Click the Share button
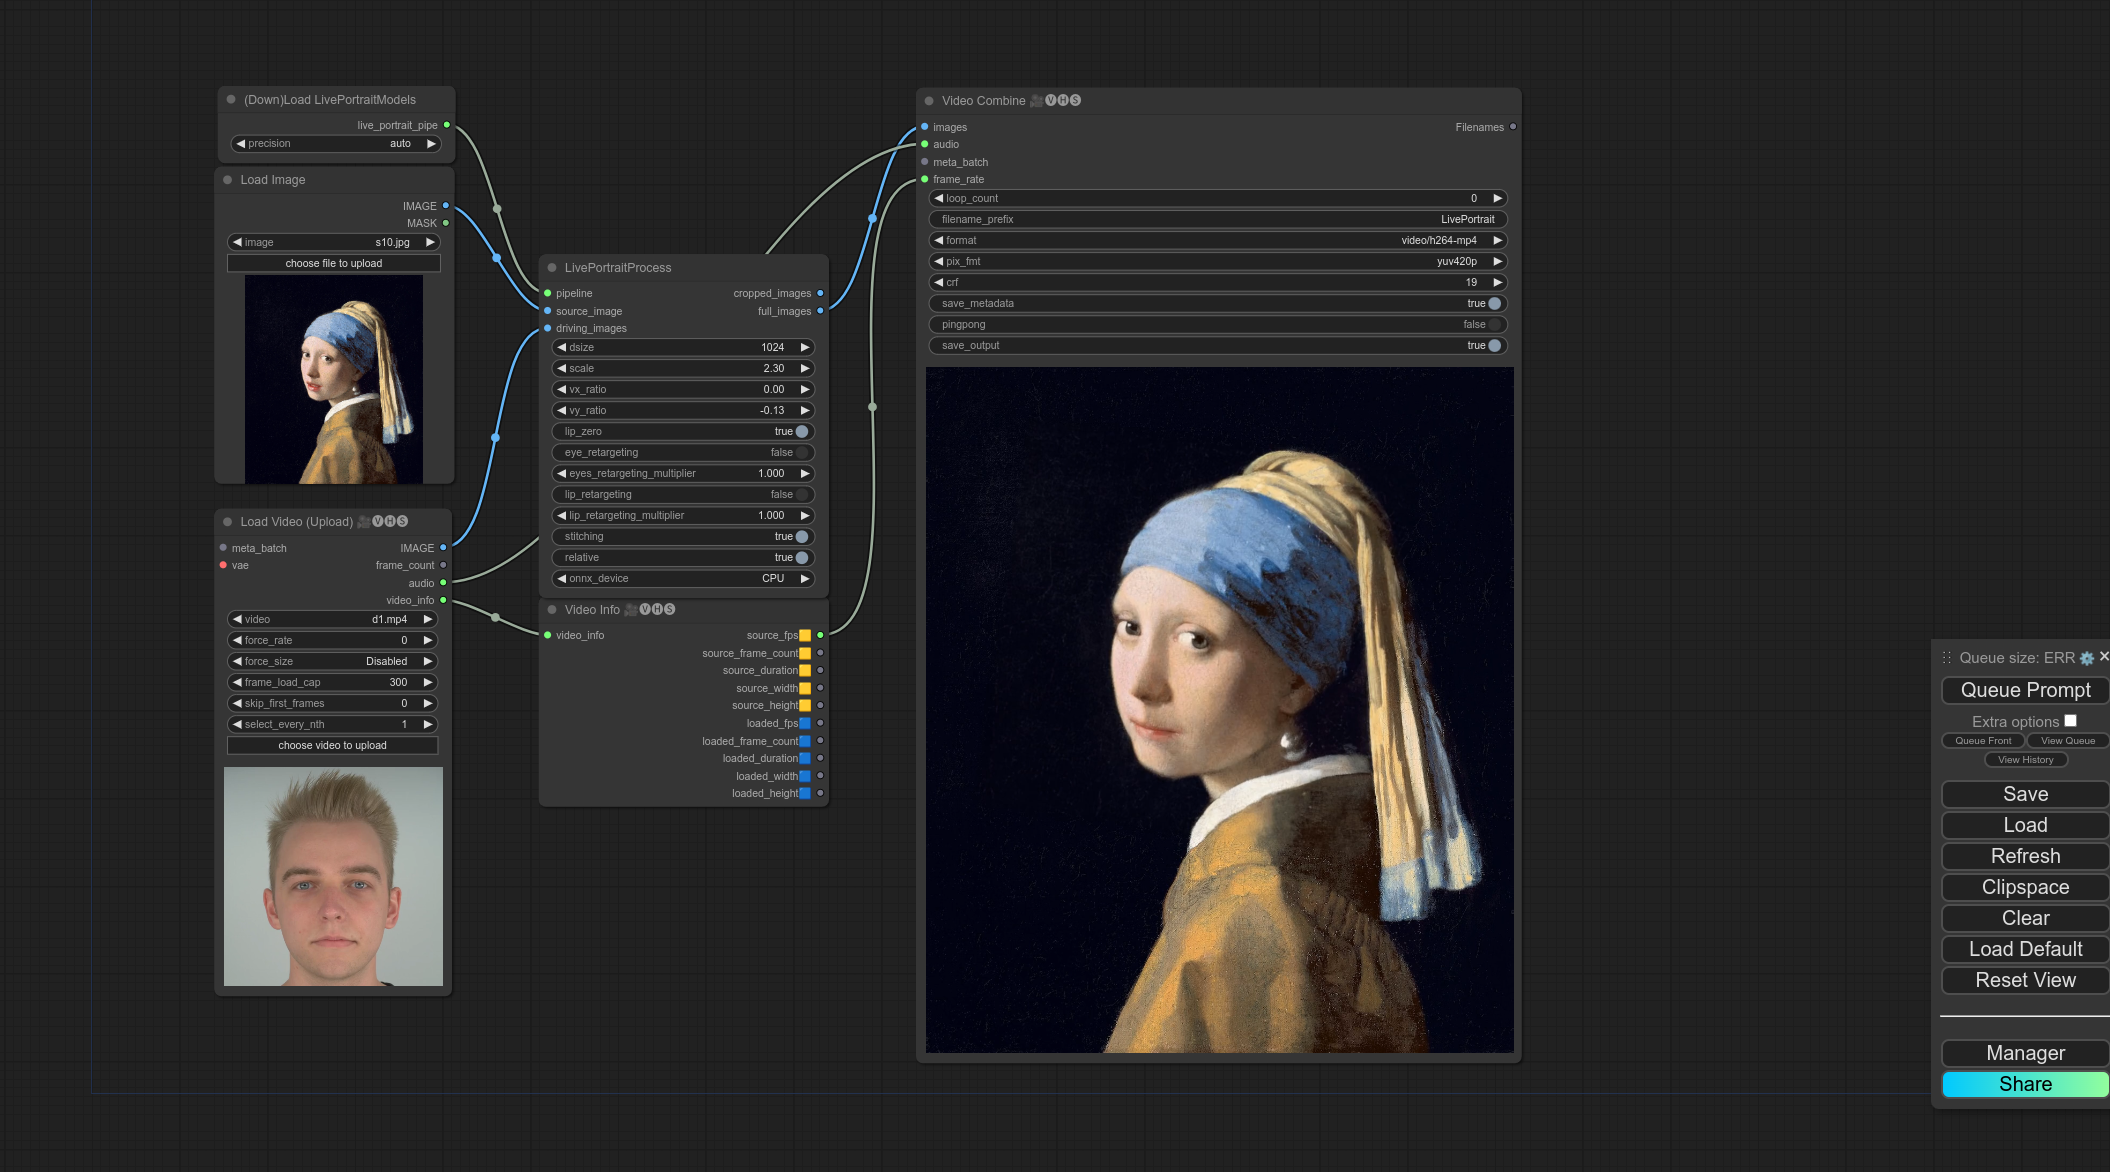This screenshot has height=1172, width=2110. click(2025, 1084)
